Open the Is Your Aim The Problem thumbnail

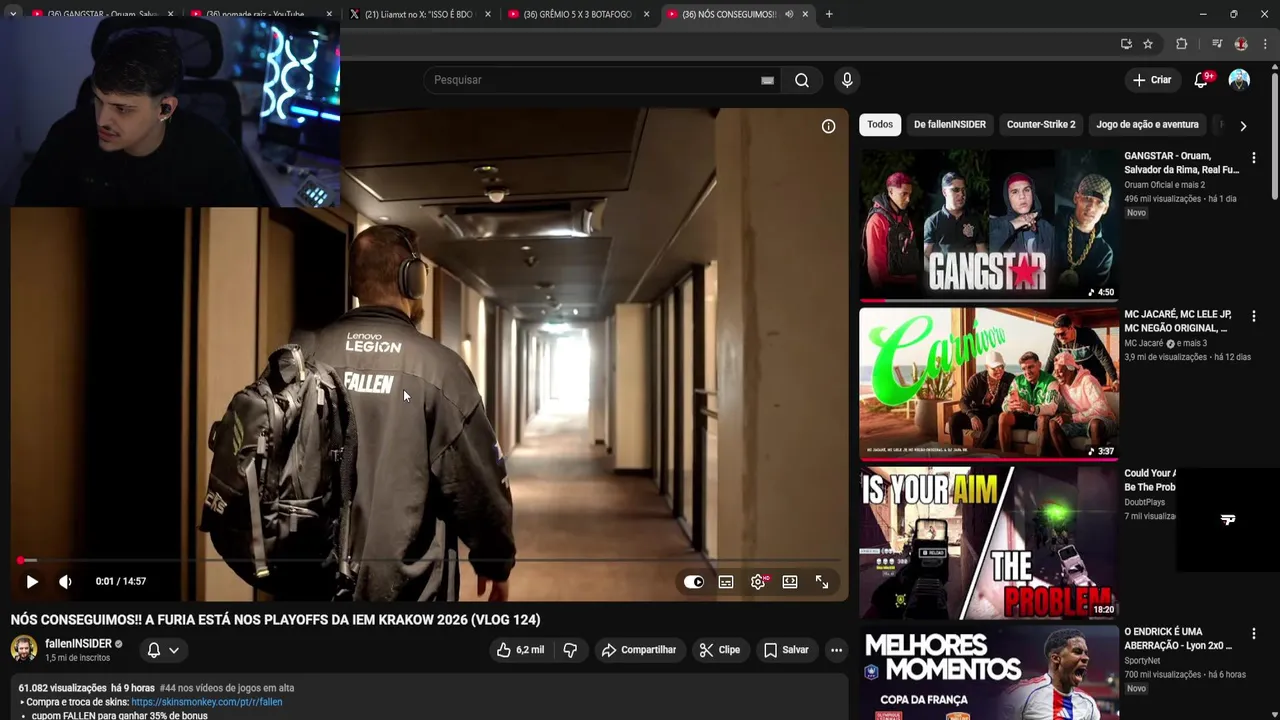989,542
